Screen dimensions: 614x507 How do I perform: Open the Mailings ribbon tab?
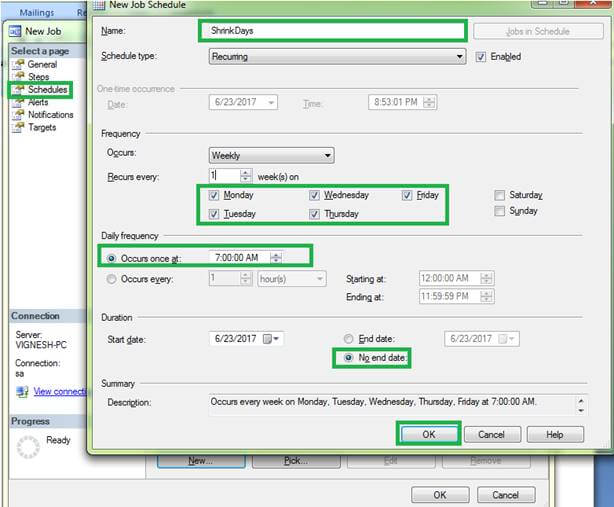[37, 13]
